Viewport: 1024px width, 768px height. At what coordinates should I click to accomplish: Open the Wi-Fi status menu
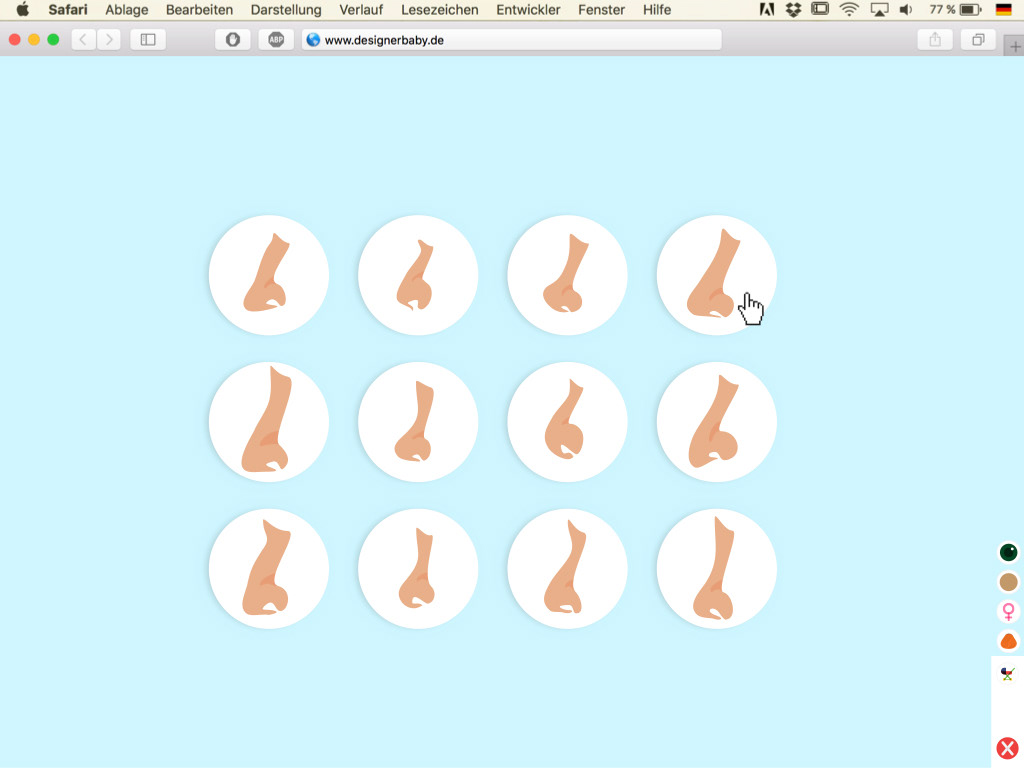[x=849, y=10]
